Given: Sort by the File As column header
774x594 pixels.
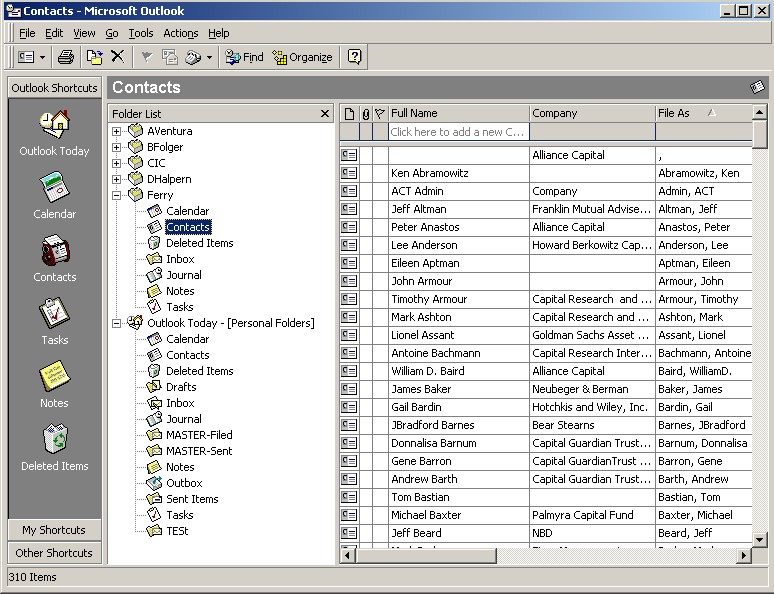Looking at the screenshot, I should point(704,114).
